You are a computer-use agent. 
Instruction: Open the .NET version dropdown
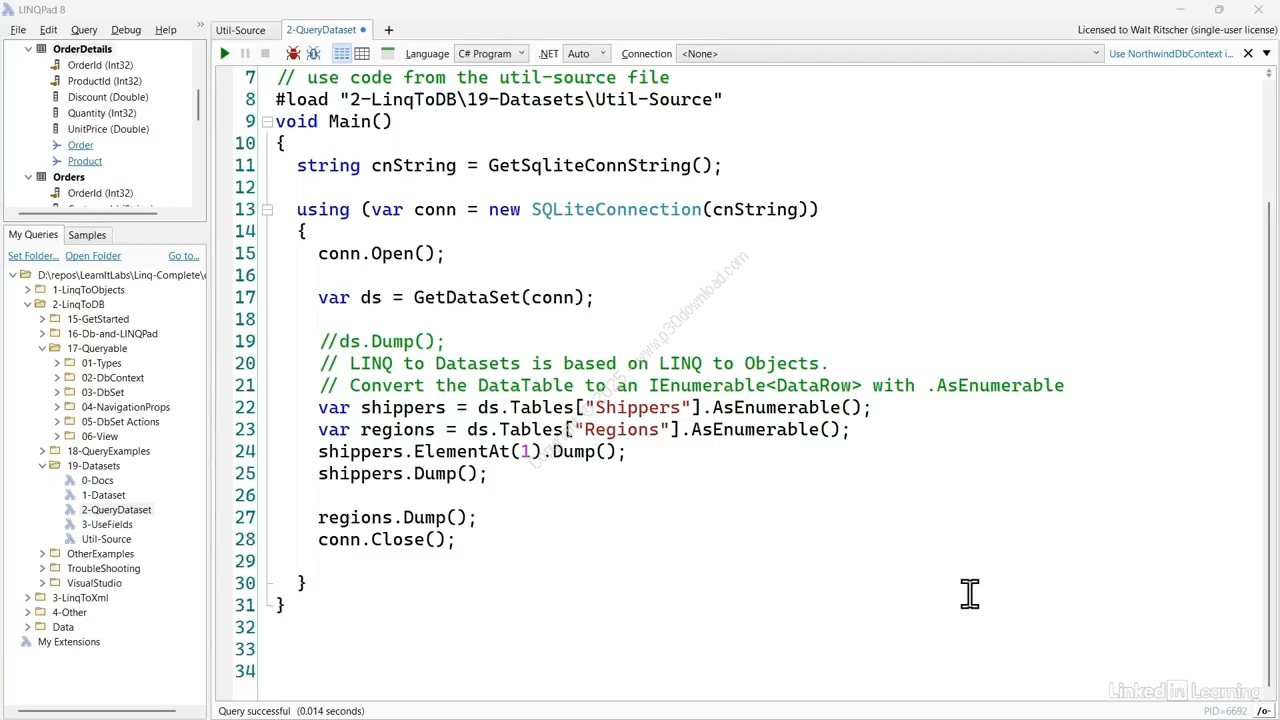click(x=586, y=54)
